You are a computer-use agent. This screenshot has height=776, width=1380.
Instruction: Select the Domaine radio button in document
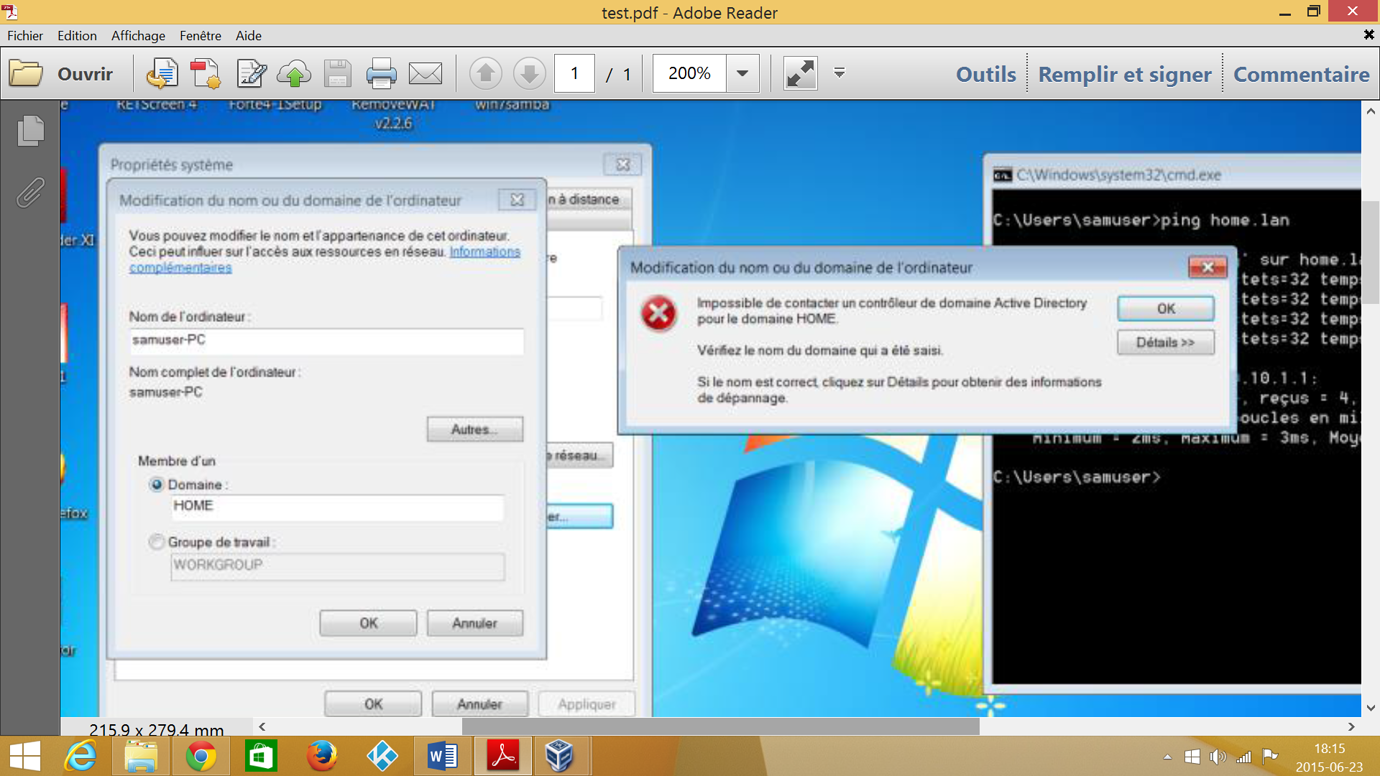(x=156, y=485)
